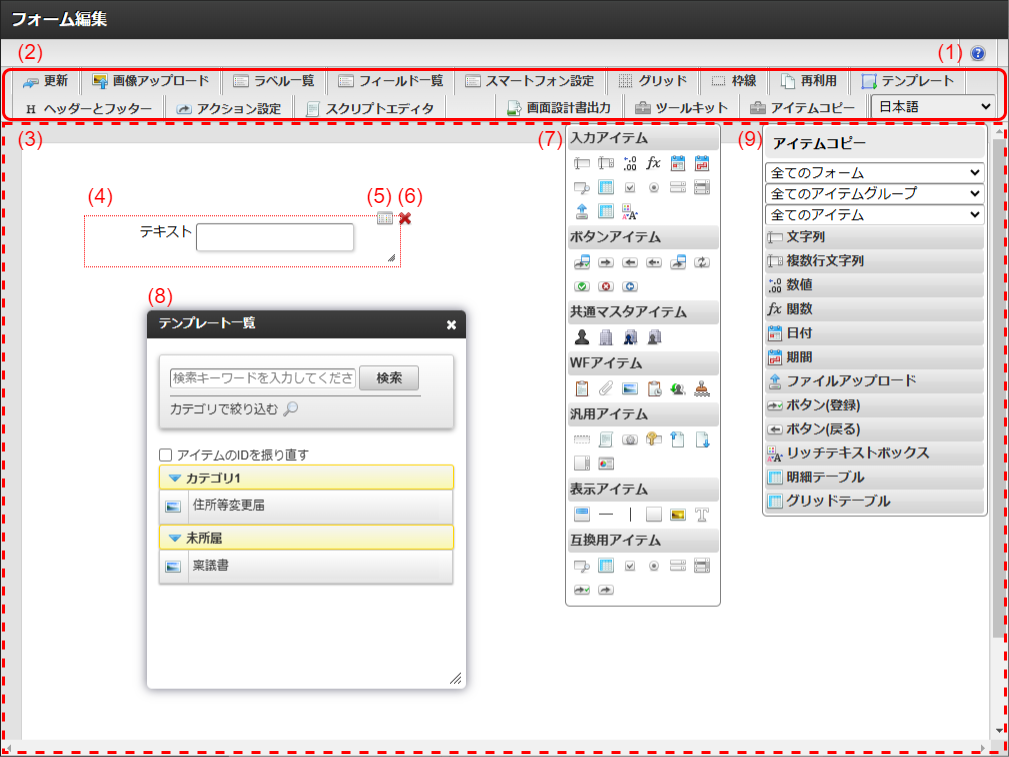Pick the stamp icon in WF items
This screenshot has height=757, width=1009.
click(702, 389)
